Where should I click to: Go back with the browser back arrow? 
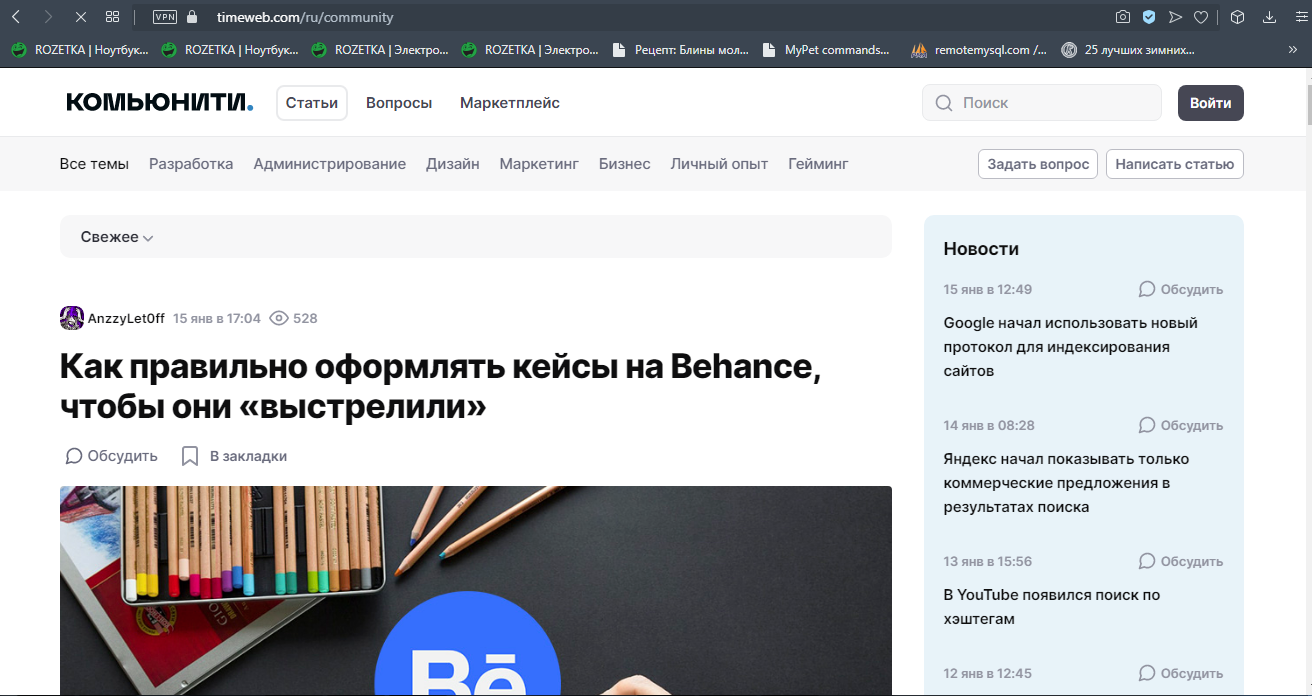click(x=16, y=17)
